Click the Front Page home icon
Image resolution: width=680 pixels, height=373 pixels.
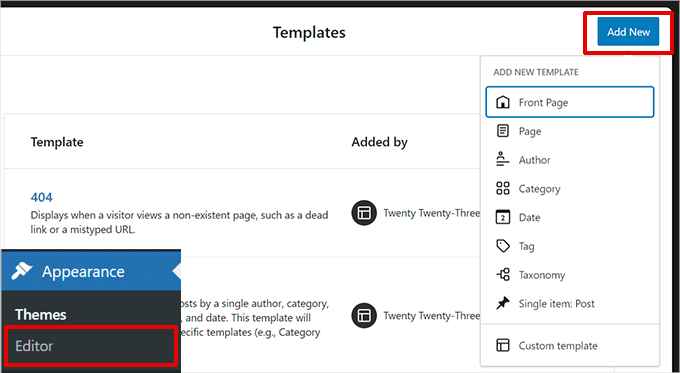pyautogui.click(x=503, y=102)
